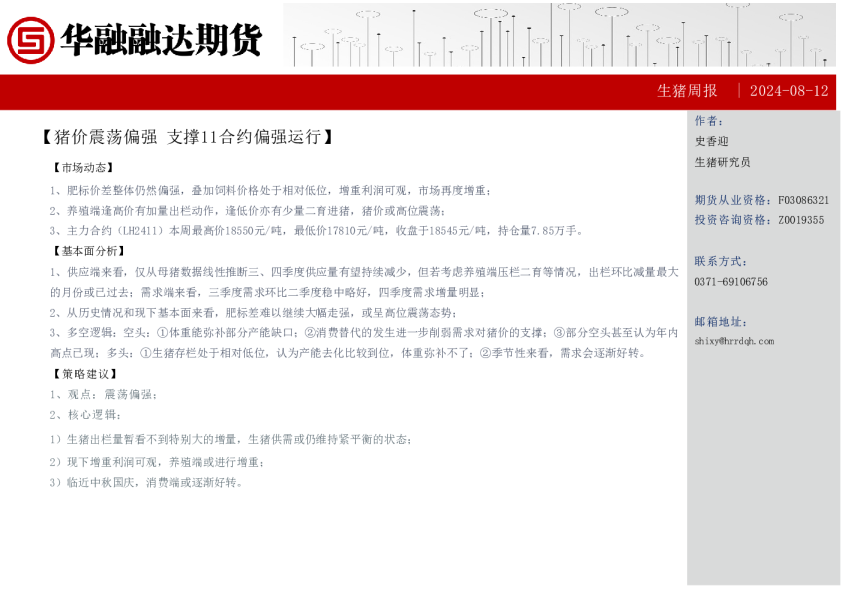Select the 【市场动态】 section heading
This screenshot has height=595, width=842.
(x=82, y=167)
